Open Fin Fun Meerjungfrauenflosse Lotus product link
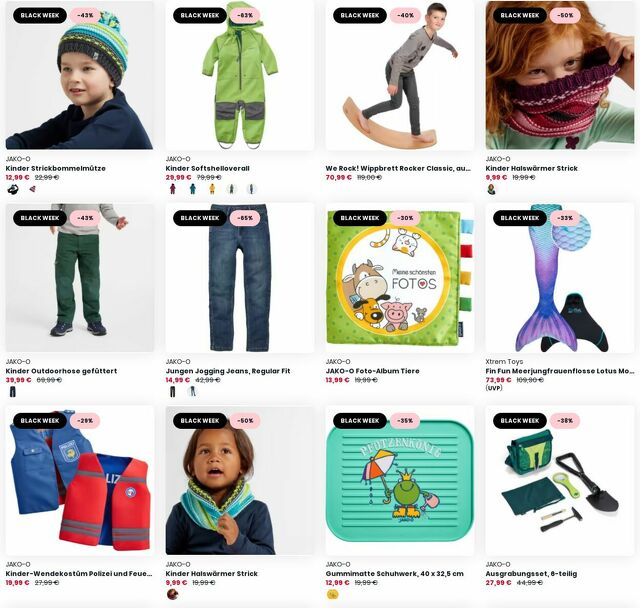The height and width of the screenshot is (608, 640). tap(560, 371)
